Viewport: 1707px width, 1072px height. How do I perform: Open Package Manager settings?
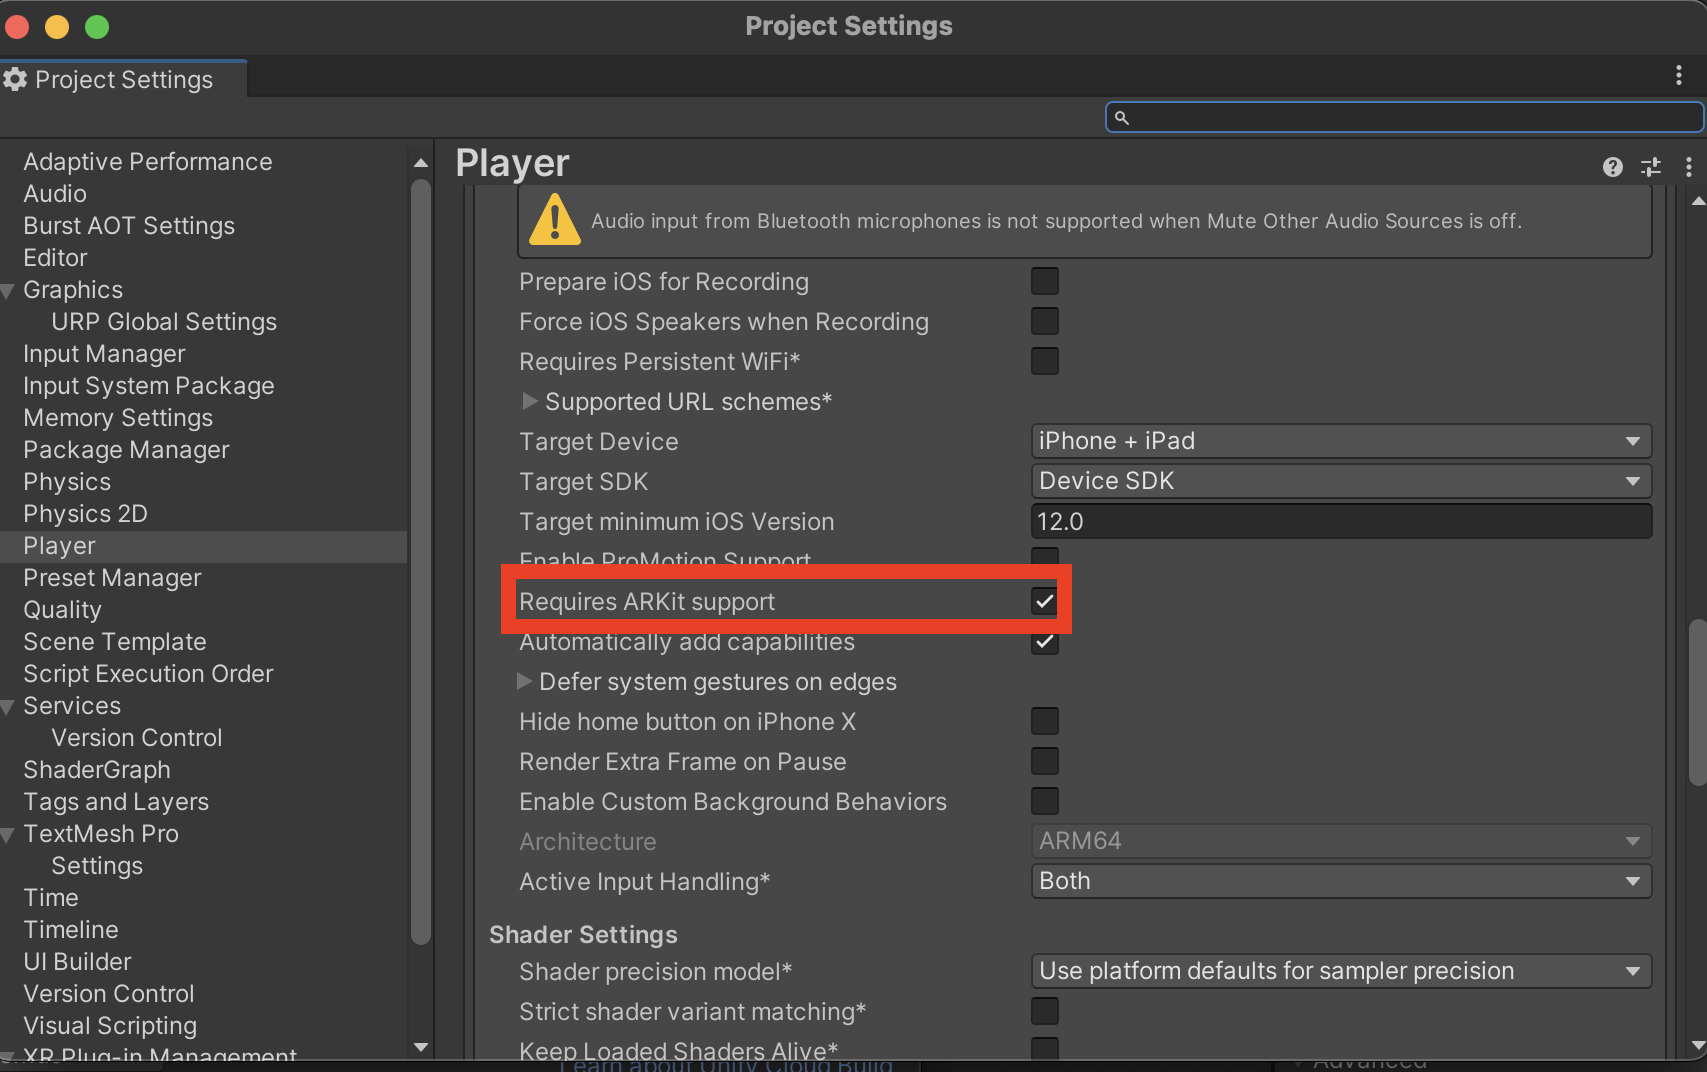pos(126,449)
